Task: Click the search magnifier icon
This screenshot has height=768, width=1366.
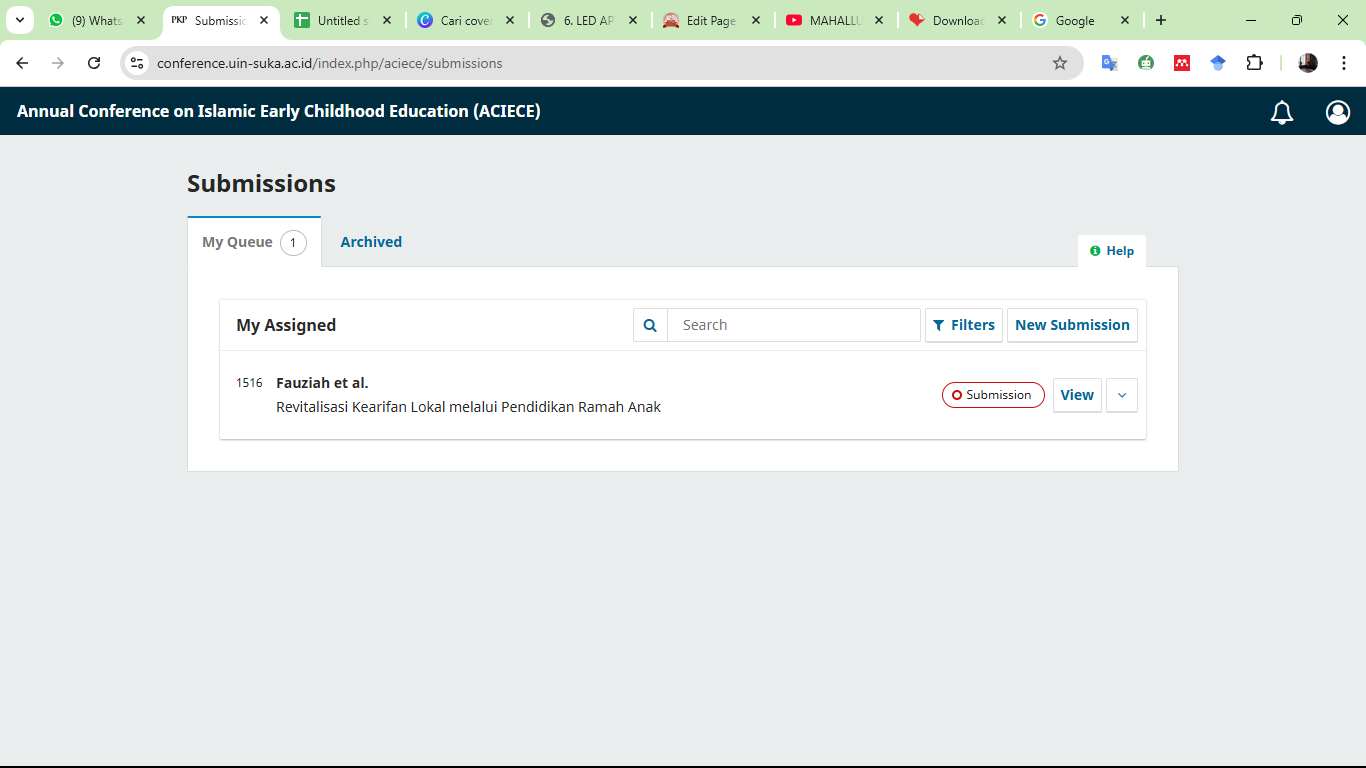Action: click(650, 325)
